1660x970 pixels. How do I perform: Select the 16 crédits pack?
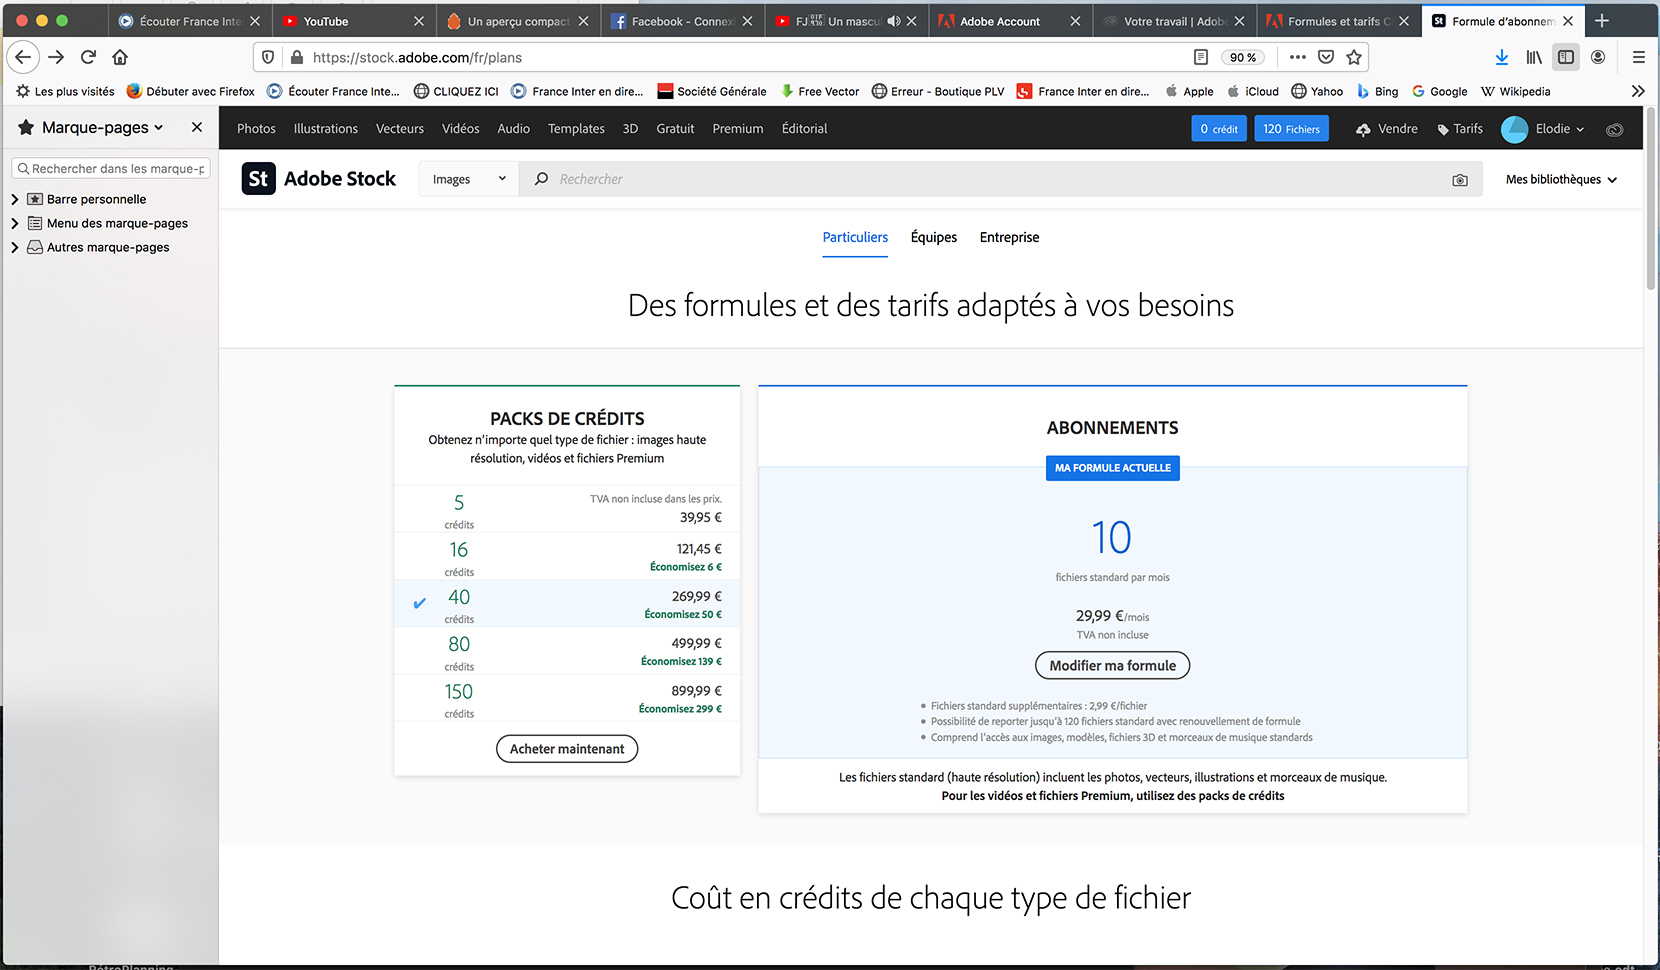tap(567, 556)
